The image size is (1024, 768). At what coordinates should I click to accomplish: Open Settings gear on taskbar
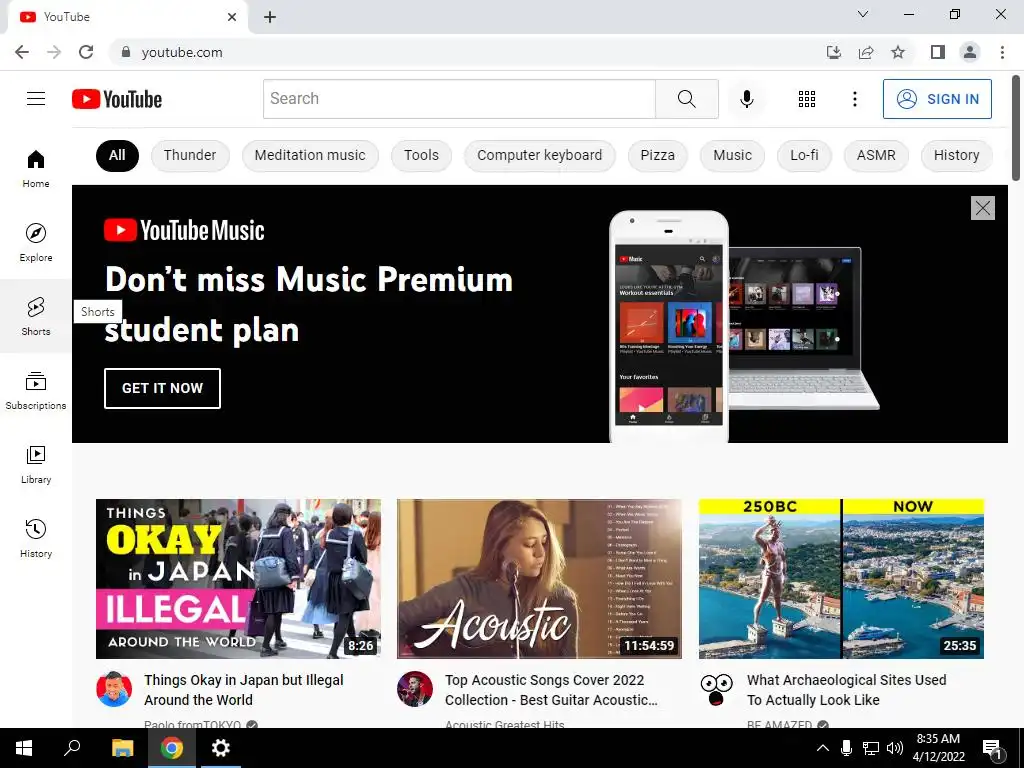point(221,748)
